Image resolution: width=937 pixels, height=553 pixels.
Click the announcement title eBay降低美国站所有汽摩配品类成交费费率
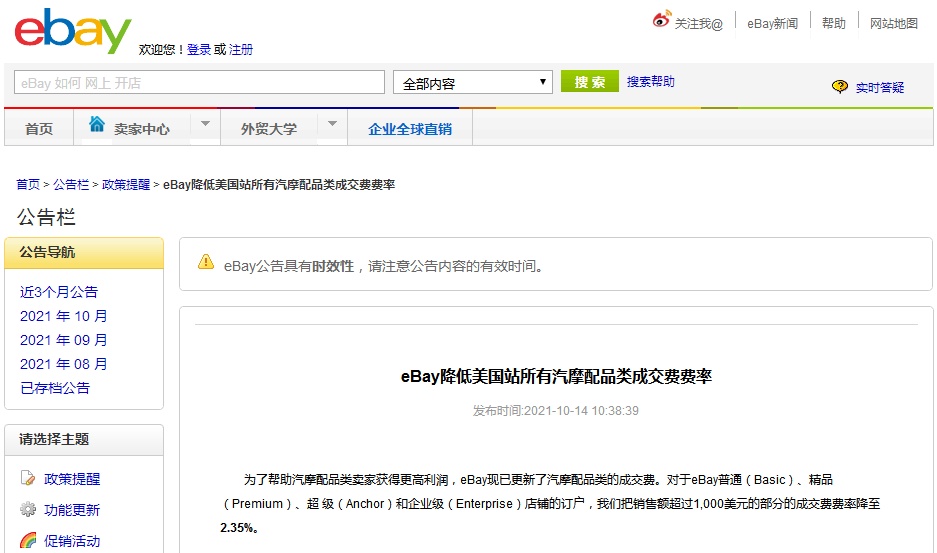[556, 376]
